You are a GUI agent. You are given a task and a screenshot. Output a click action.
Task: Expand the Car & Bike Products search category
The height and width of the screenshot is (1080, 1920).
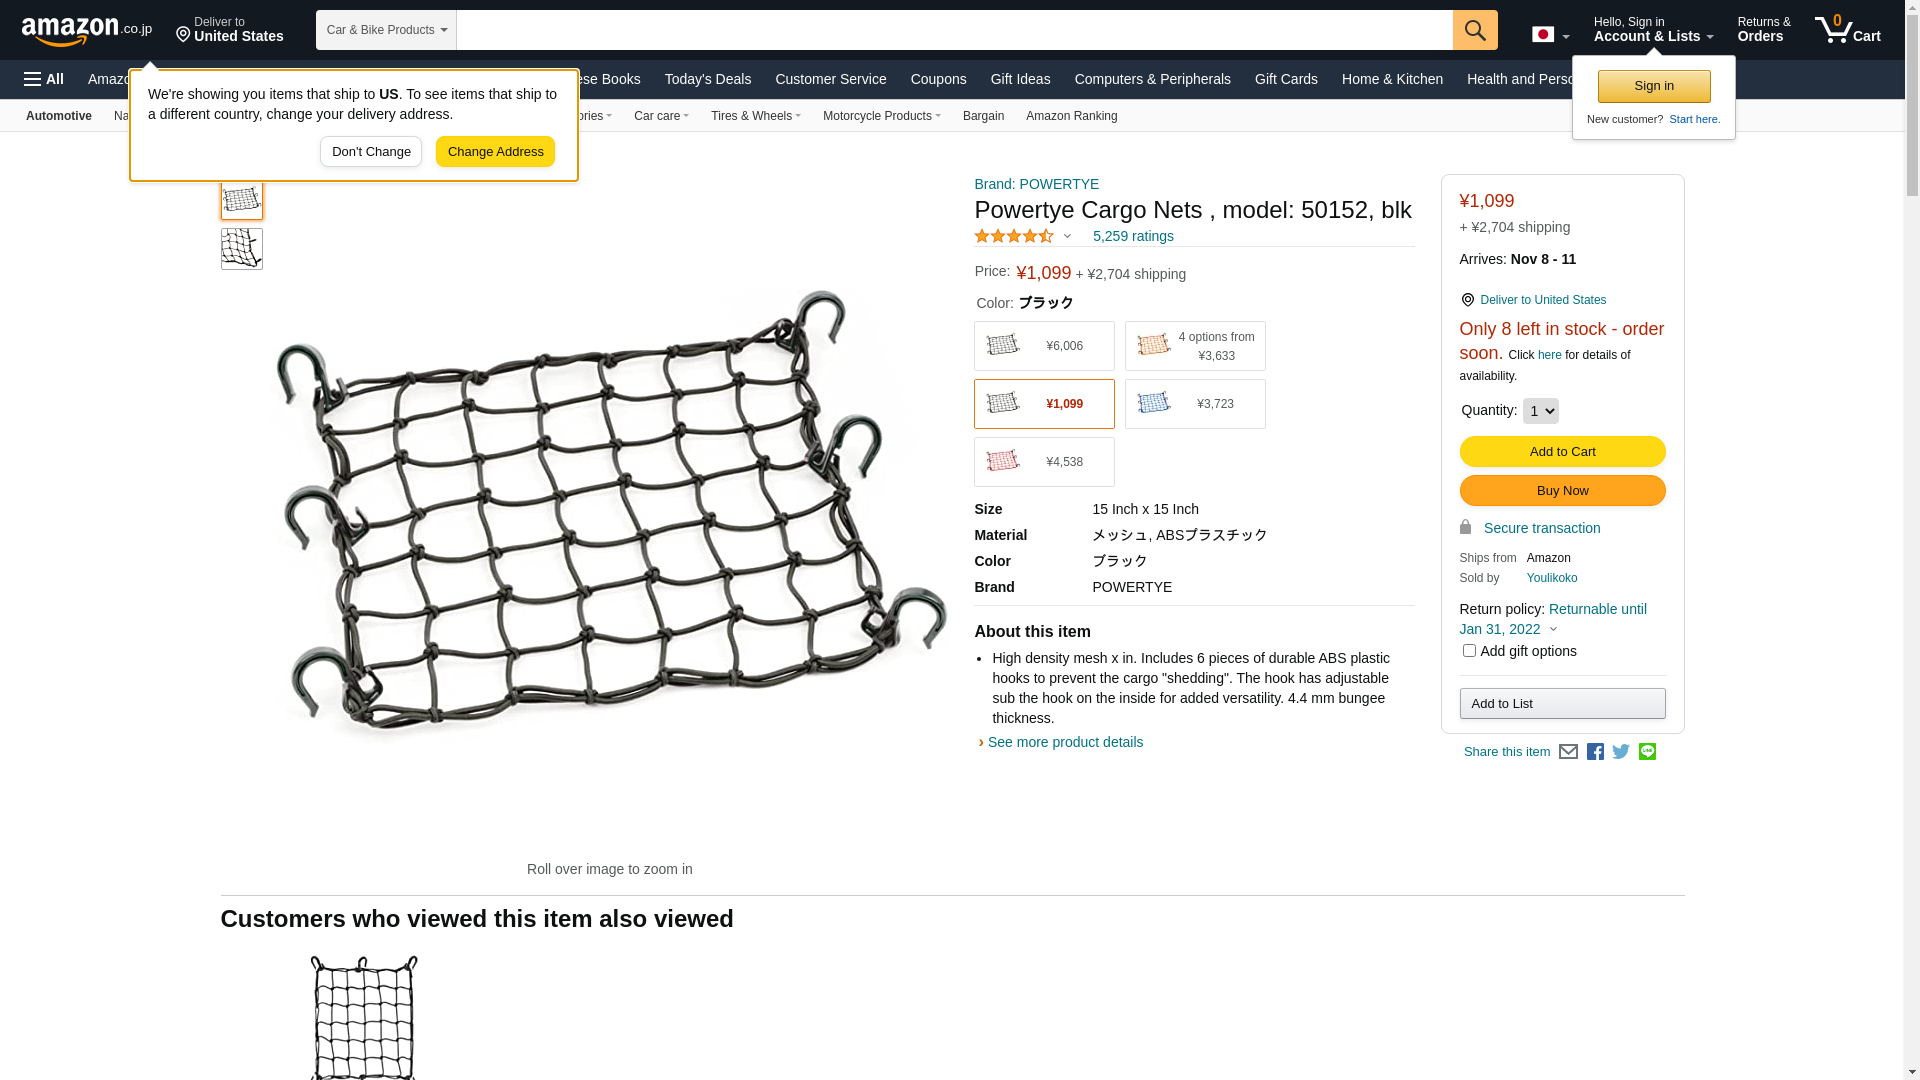click(x=386, y=30)
